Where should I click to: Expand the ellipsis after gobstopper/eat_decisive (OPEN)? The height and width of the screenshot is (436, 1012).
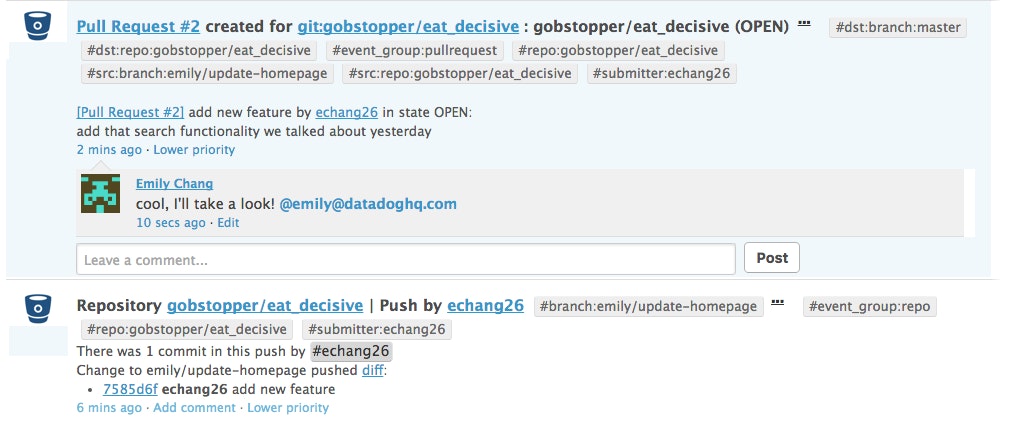click(x=805, y=23)
